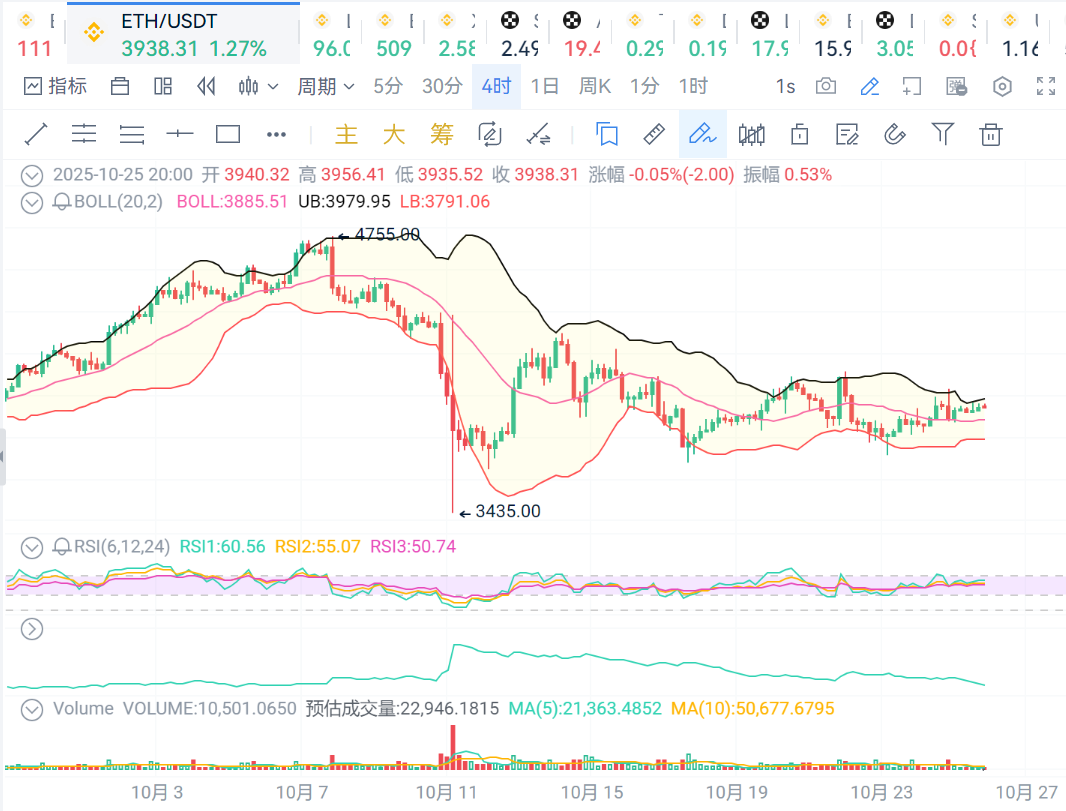Viewport: 1066px width, 811px height.
Task: Open the 指标 indicators button
Action: (56, 87)
